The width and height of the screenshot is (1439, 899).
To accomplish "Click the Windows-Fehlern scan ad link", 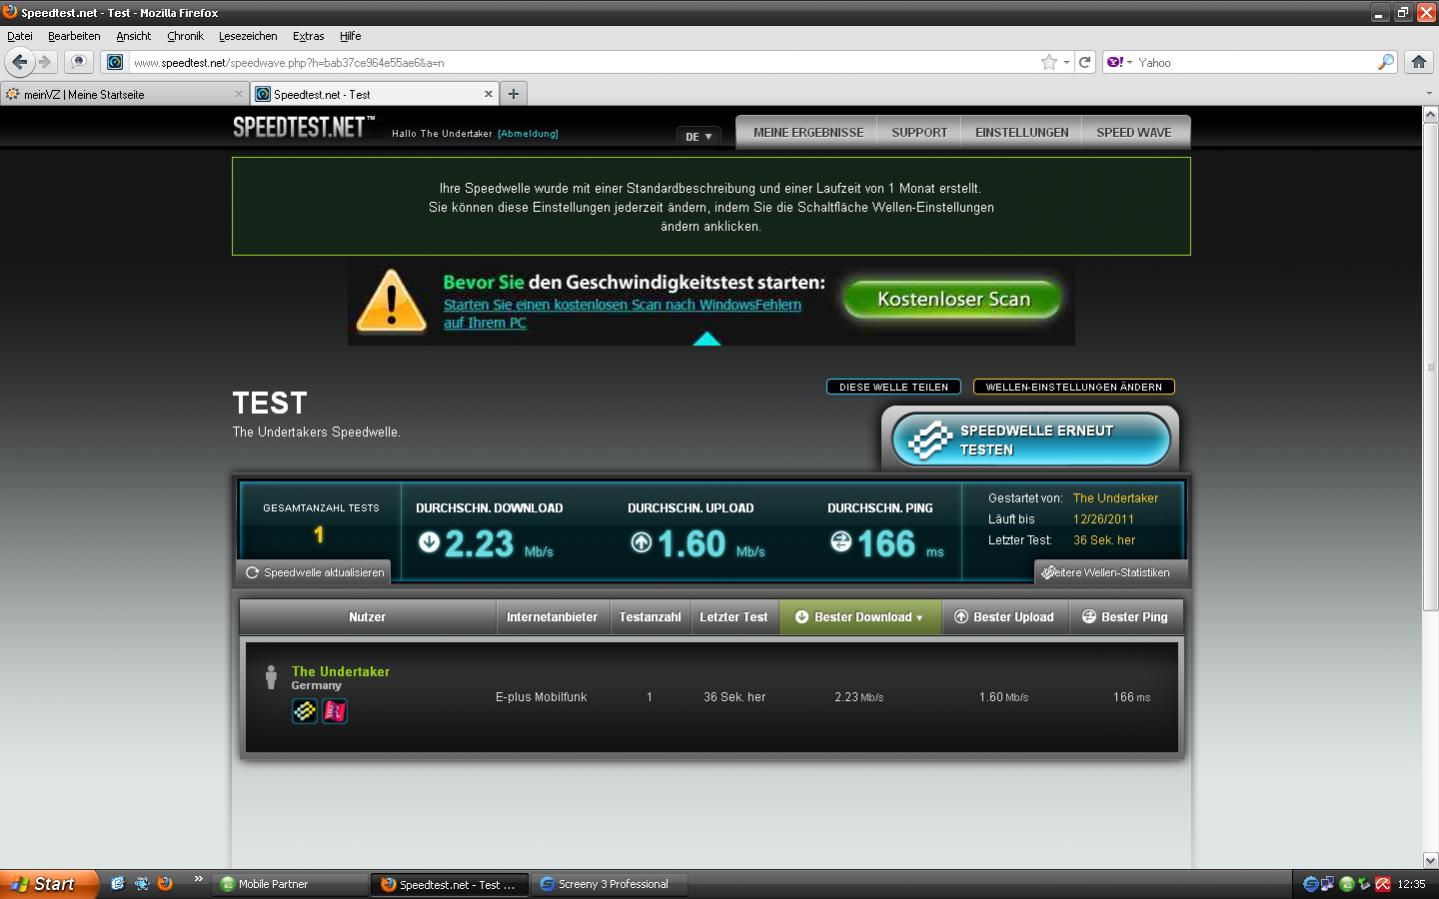I will pos(622,313).
